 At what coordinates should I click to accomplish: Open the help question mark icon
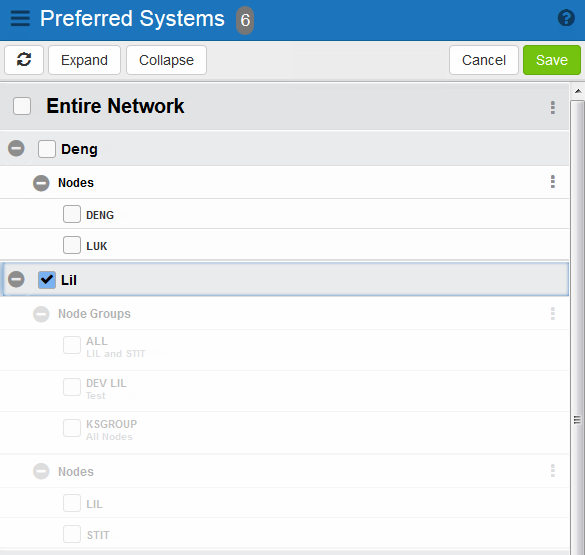(x=566, y=18)
